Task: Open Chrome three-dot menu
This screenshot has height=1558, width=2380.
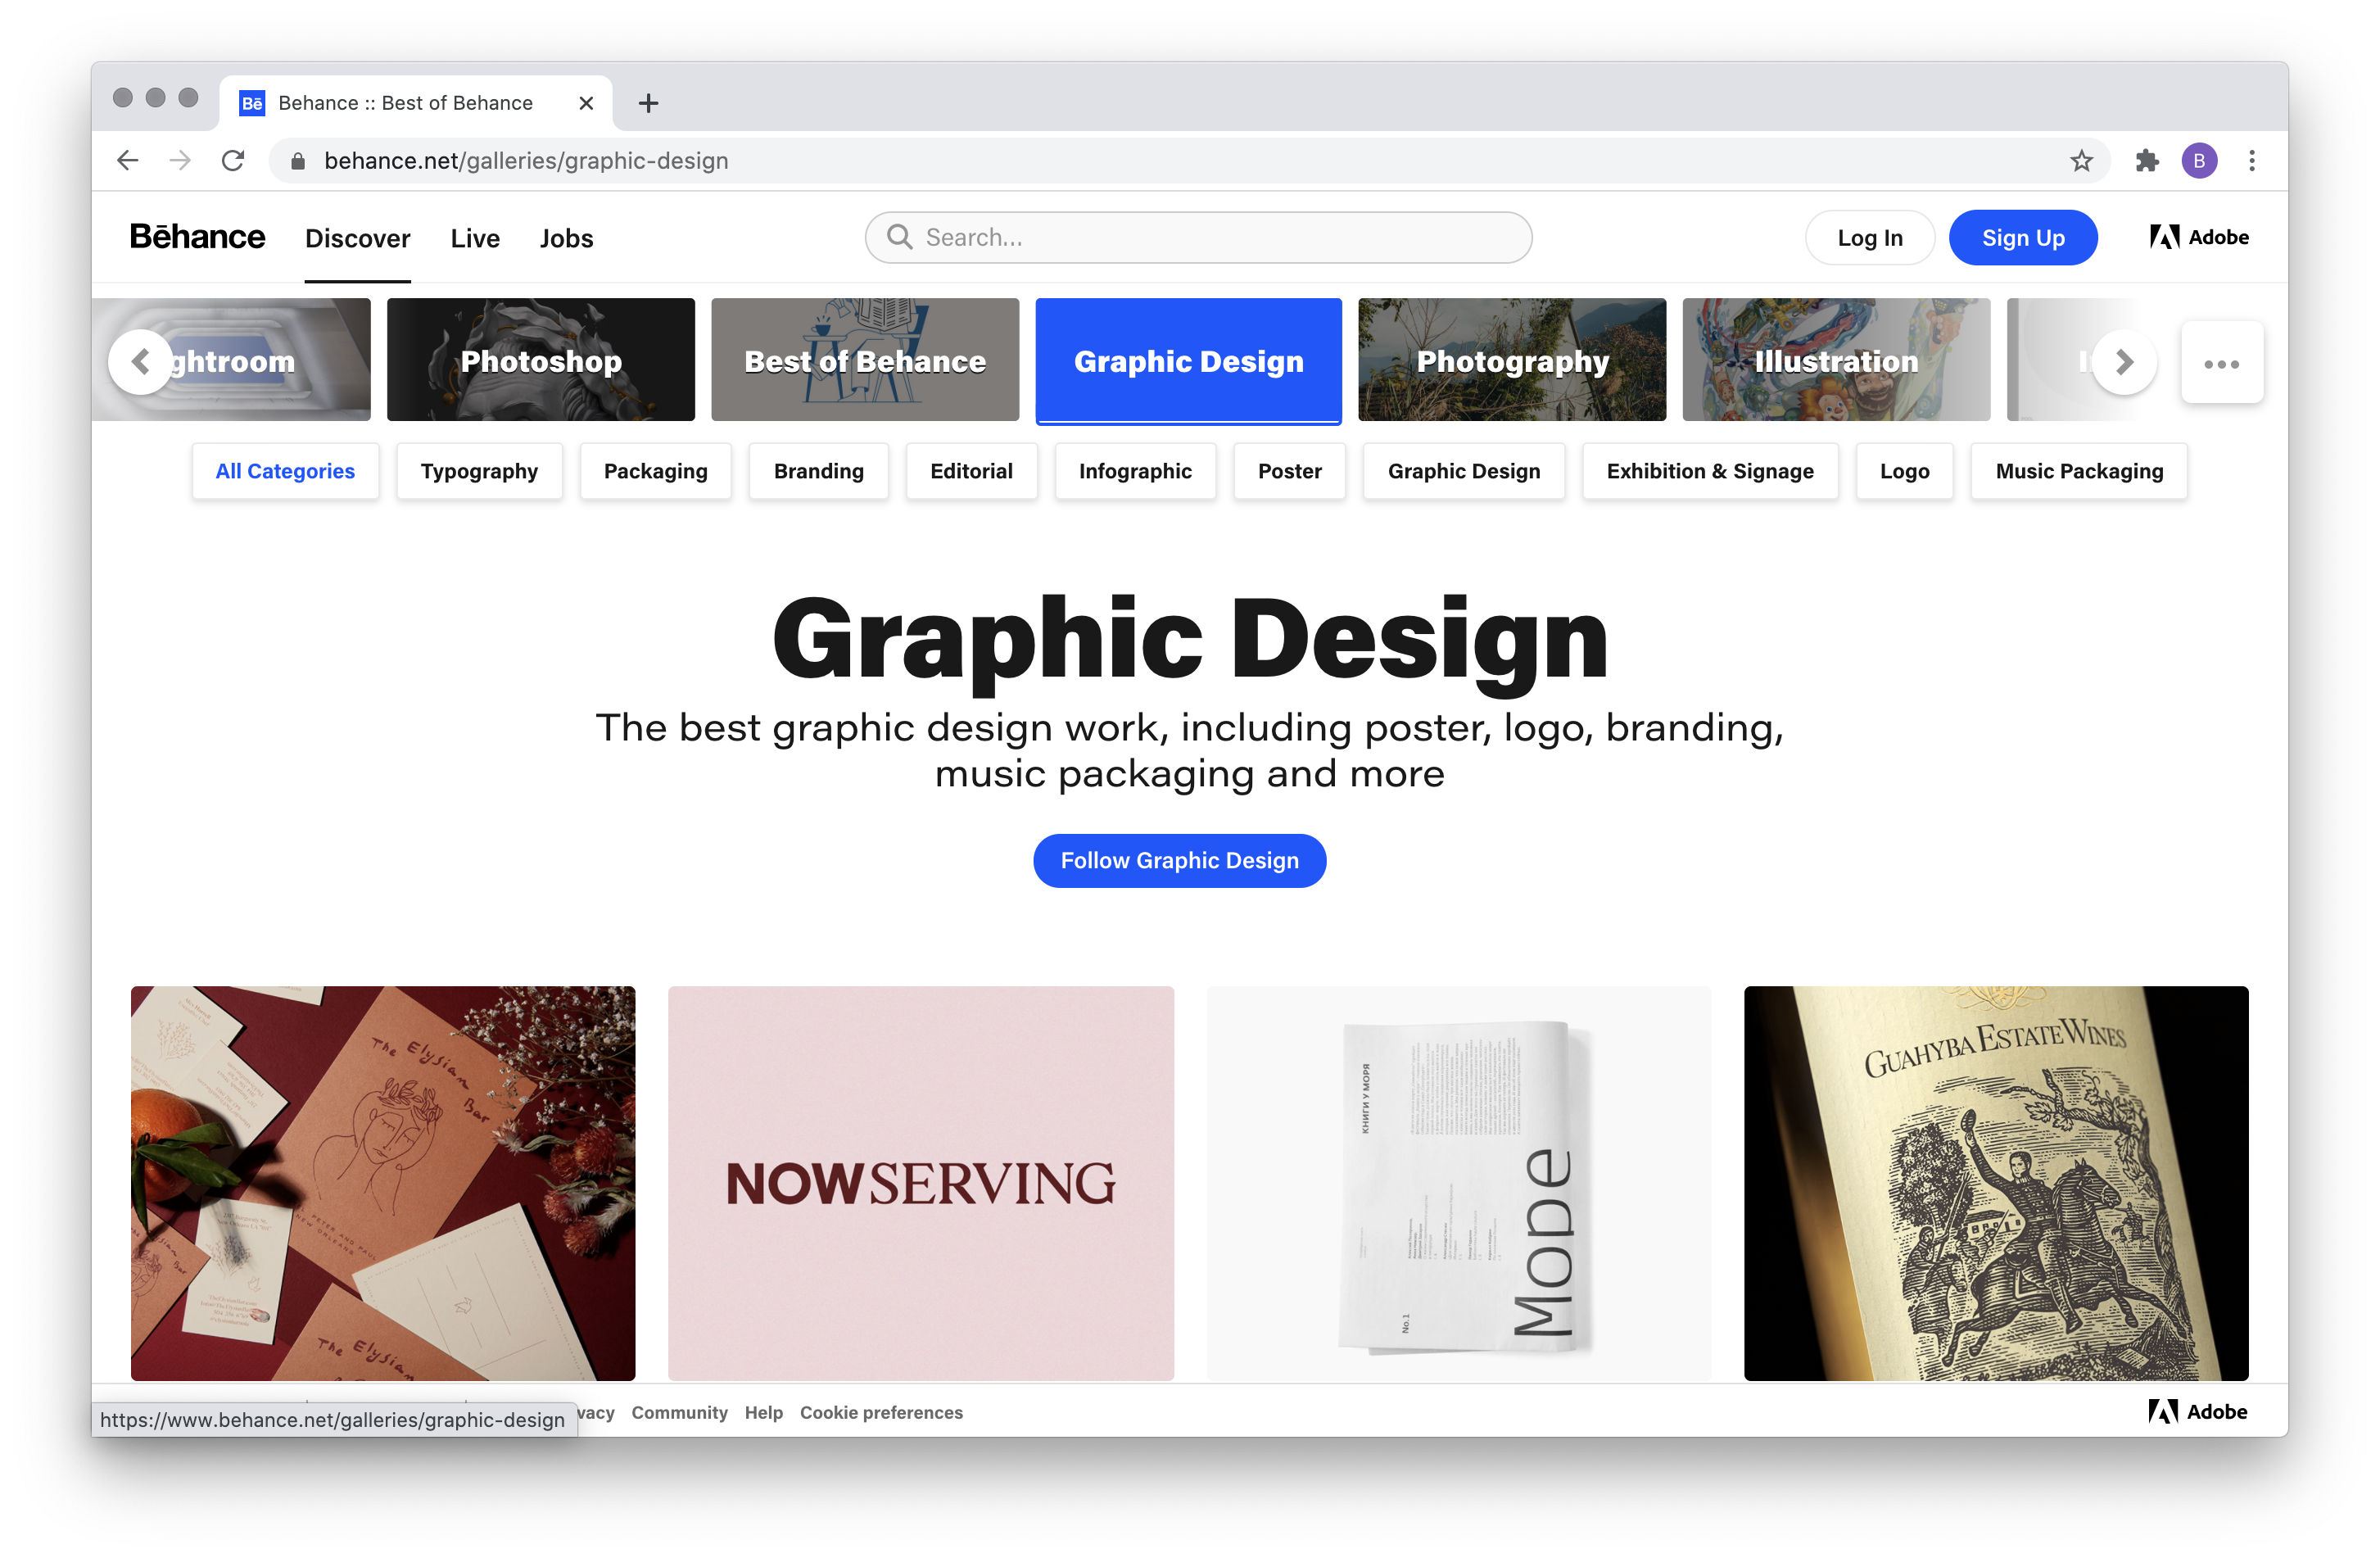Action: pyautogui.click(x=2252, y=161)
